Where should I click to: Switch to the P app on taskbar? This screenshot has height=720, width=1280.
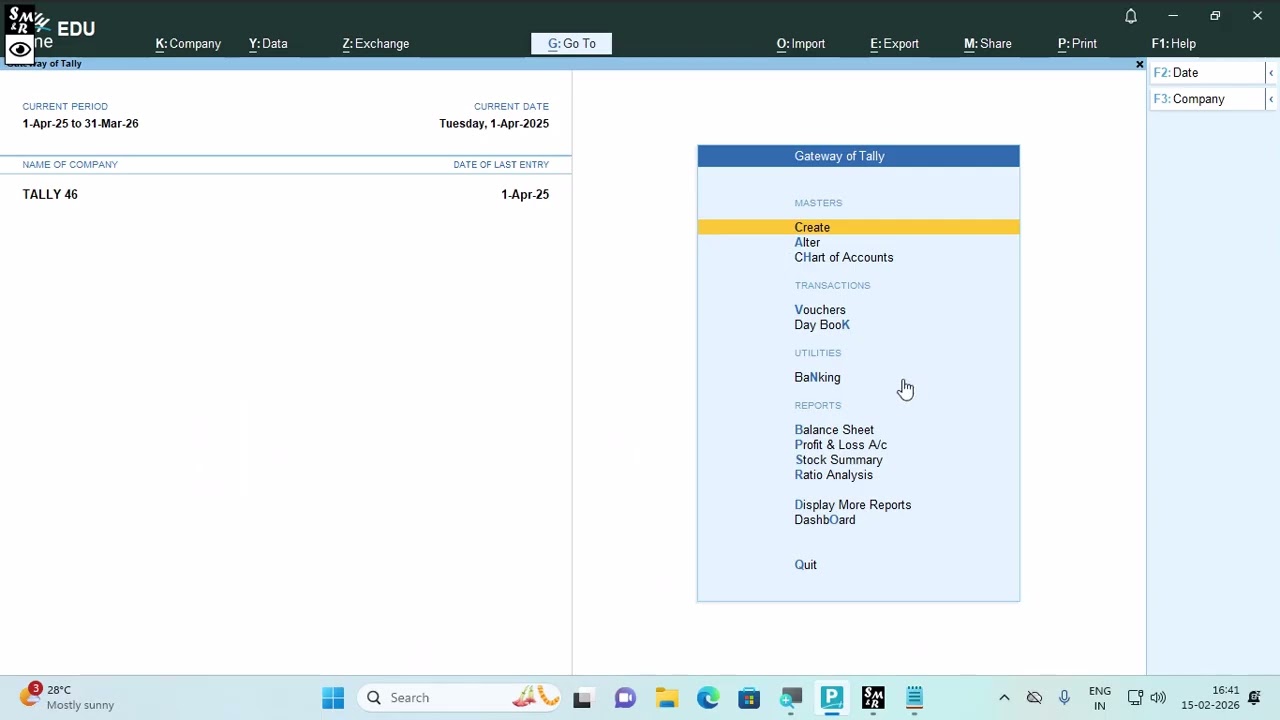coord(831,698)
